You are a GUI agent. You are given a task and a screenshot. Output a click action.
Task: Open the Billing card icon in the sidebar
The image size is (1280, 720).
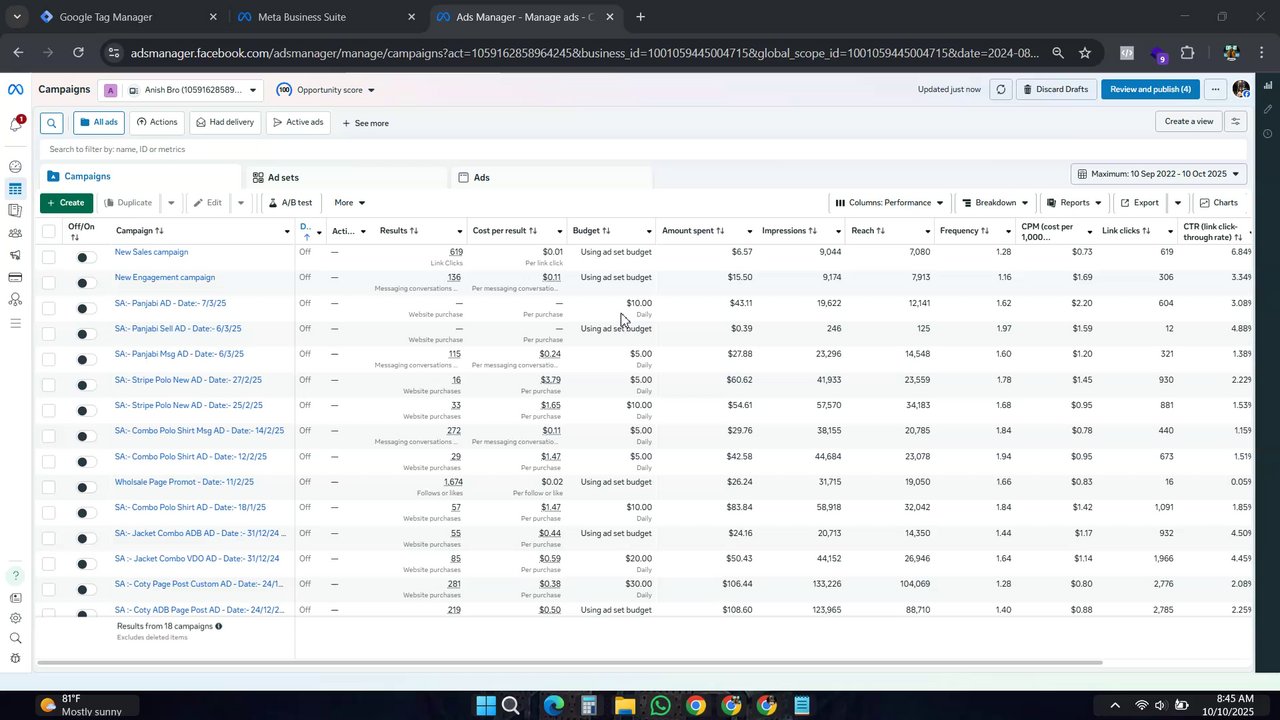tap(15, 277)
